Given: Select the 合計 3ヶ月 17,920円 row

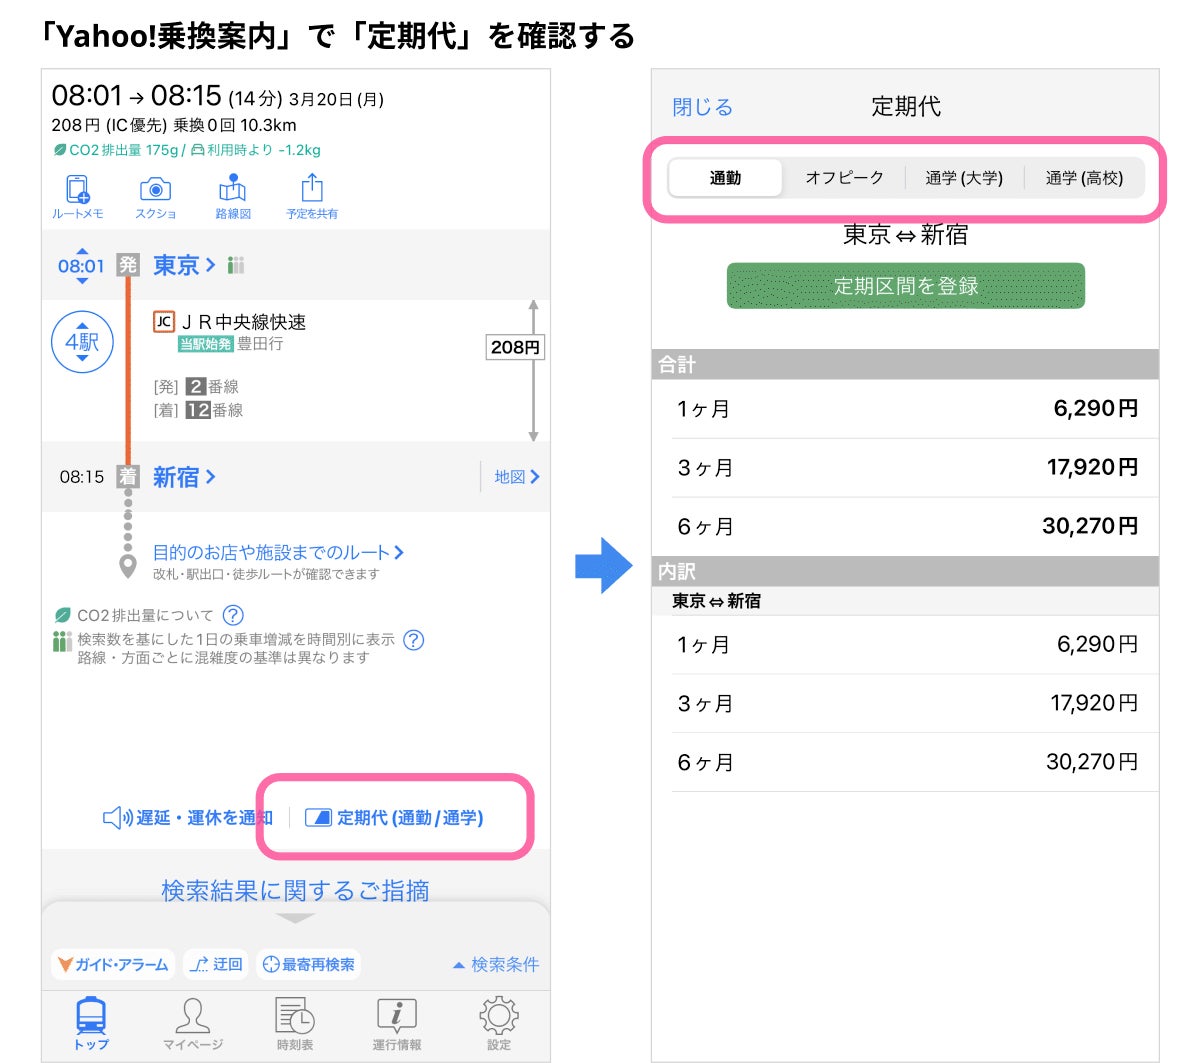Looking at the screenshot, I should tap(905, 467).
